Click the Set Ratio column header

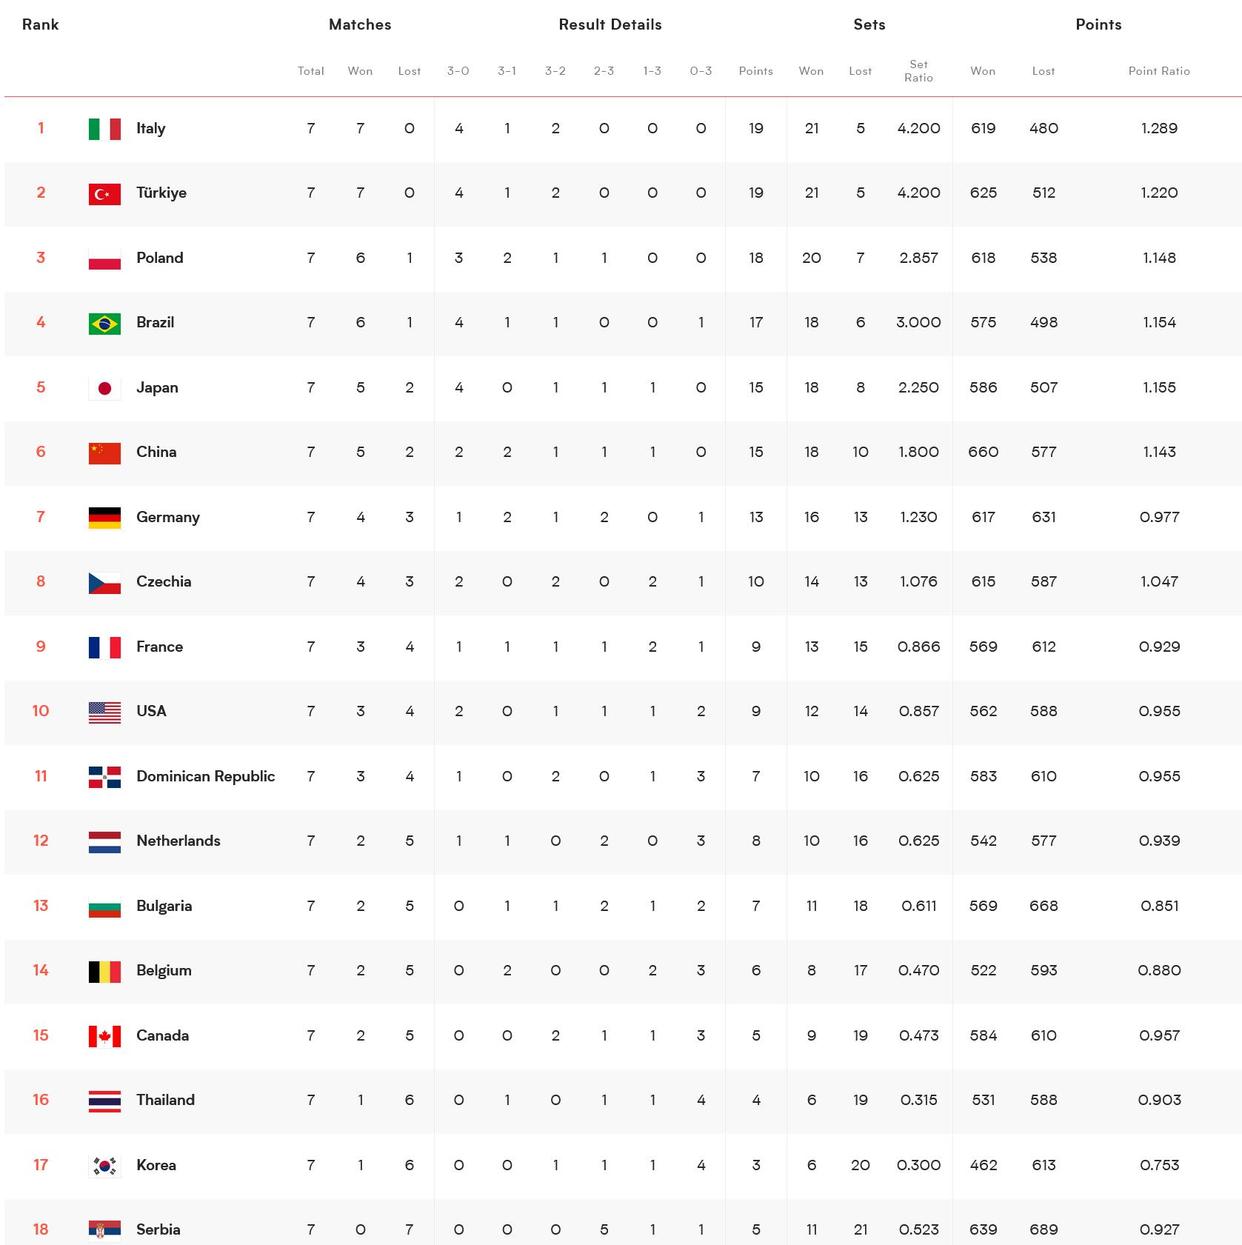pyautogui.click(x=919, y=71)
